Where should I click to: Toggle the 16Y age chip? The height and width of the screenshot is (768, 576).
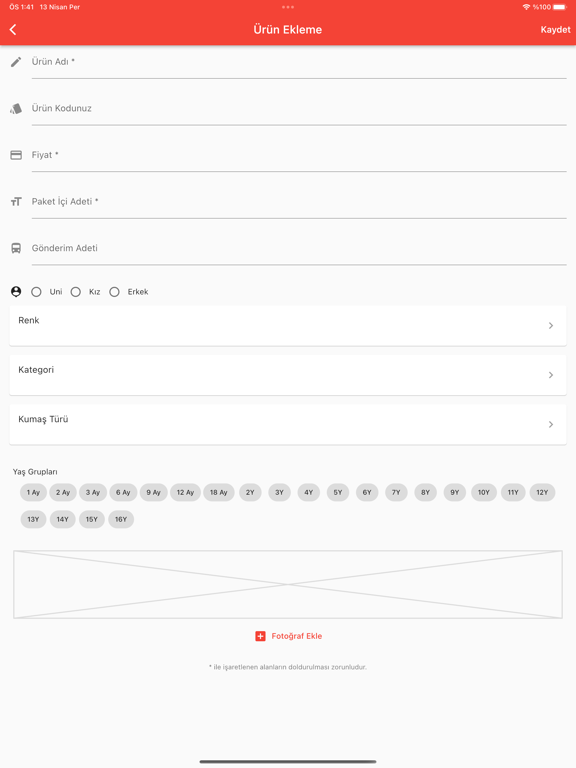click(121, 519)
